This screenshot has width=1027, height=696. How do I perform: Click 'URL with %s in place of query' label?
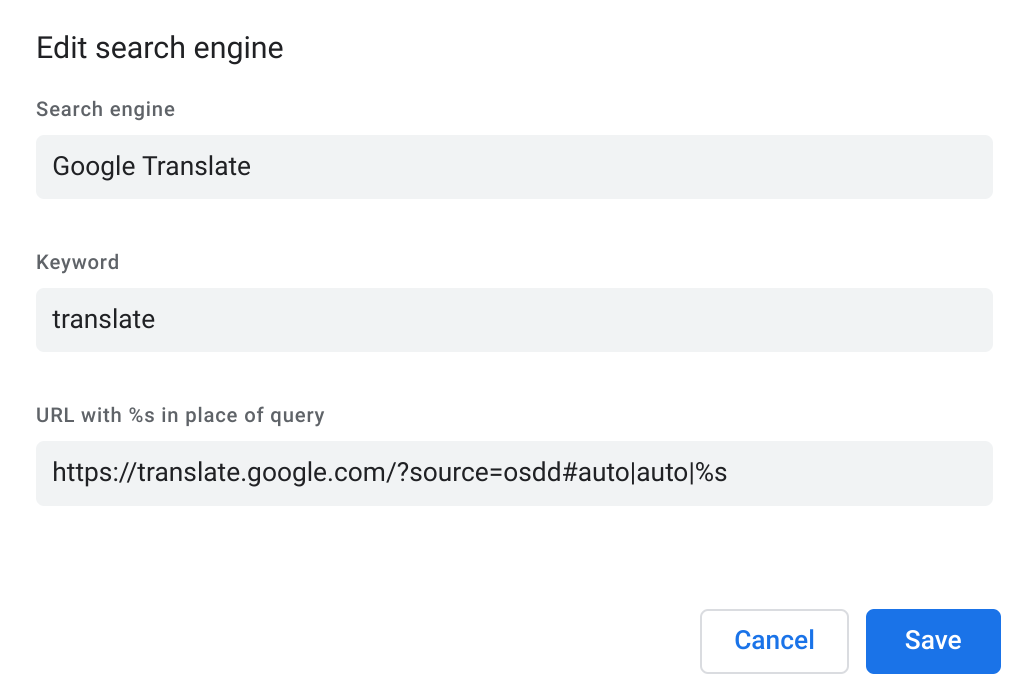point(180,416)
